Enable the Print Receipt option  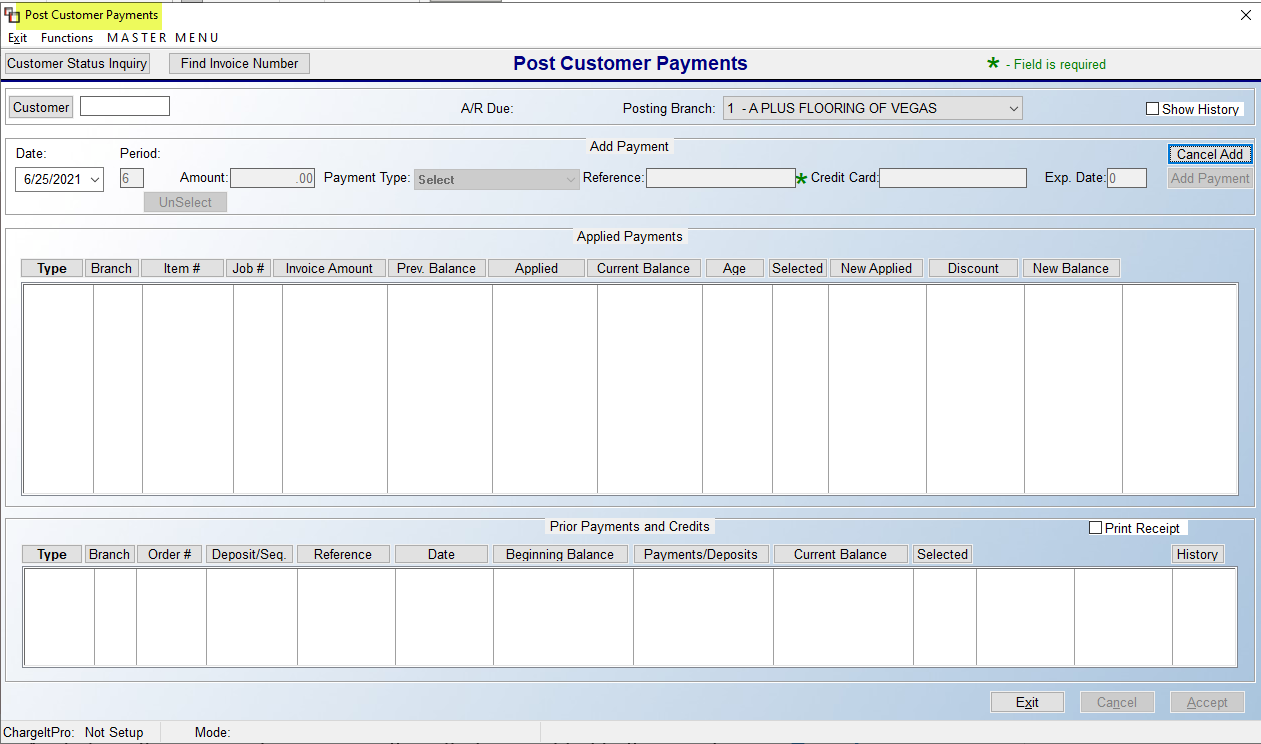(1095, 528)
